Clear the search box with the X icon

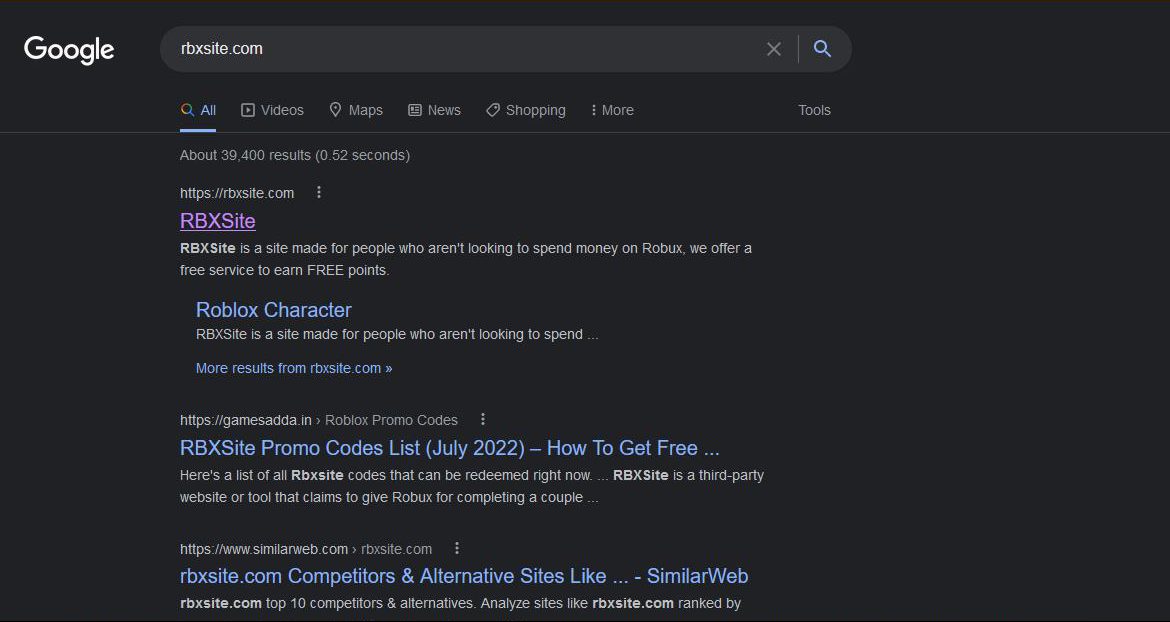774,49
